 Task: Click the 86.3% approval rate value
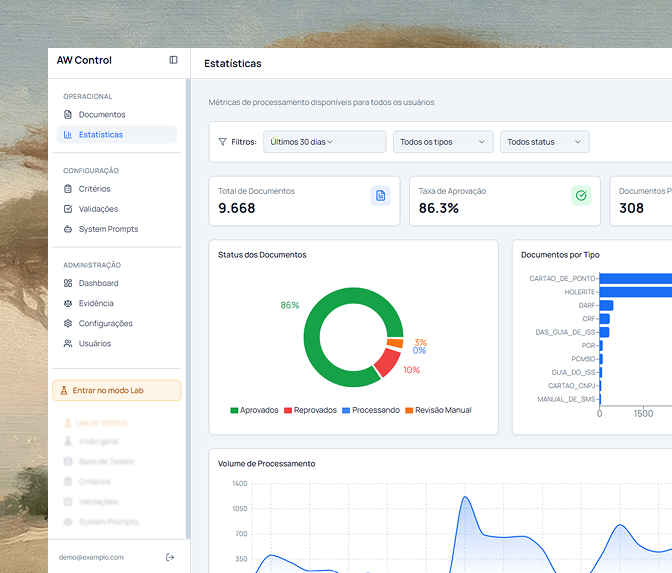click(438, 208)
